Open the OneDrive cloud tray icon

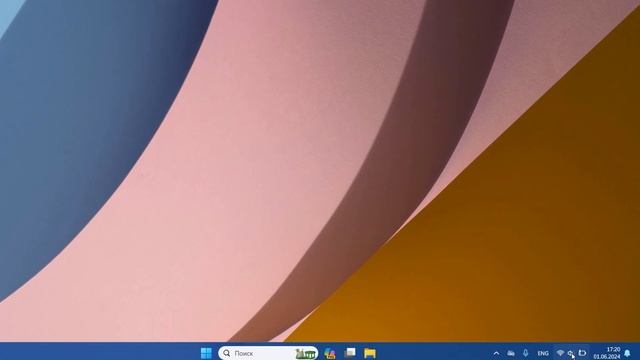click(x=511, y=353)
